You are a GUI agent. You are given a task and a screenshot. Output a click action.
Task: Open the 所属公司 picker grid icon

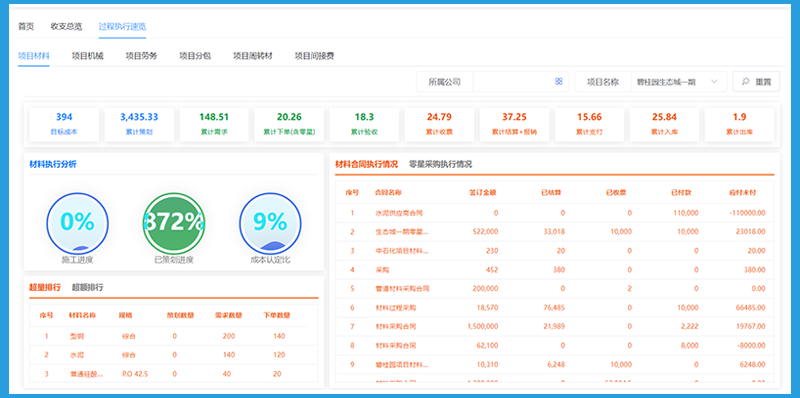(559, 81)
